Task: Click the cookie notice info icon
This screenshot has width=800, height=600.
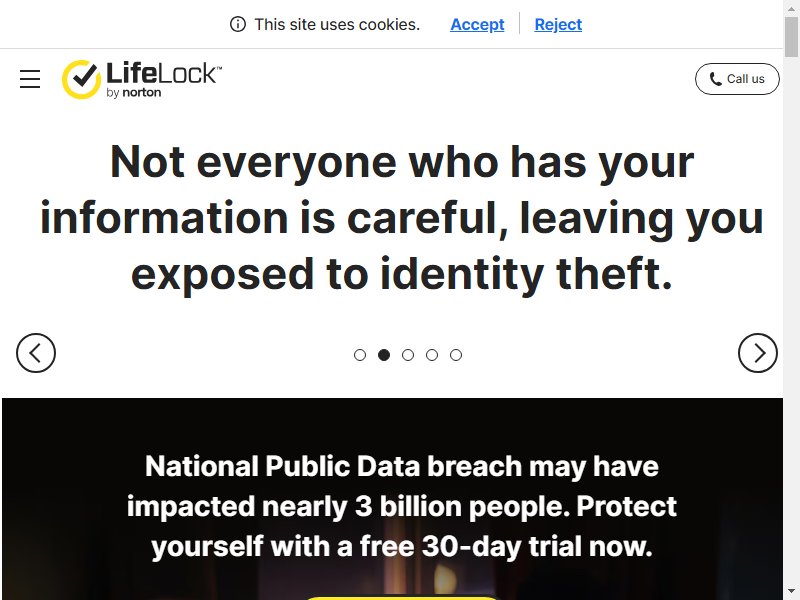Action: point(238,24)
